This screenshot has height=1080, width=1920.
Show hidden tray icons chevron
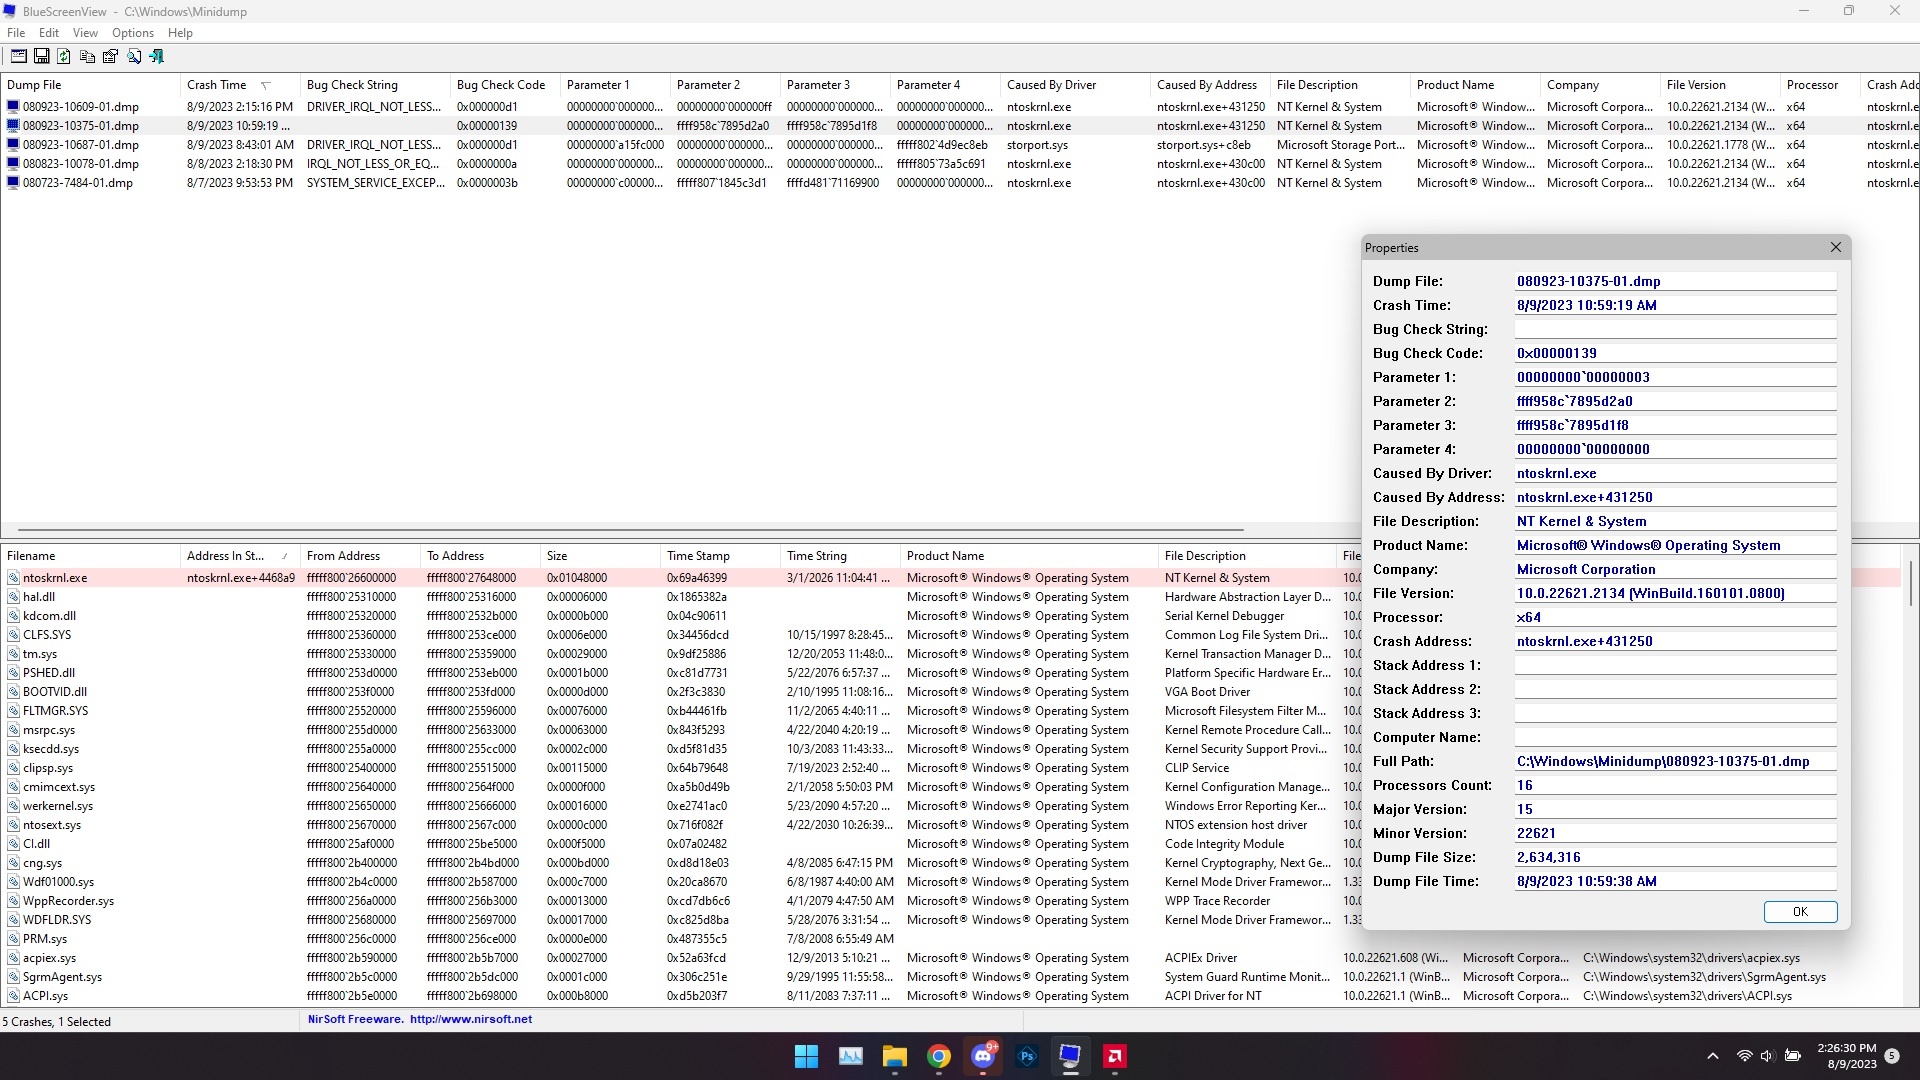pyautogui.click(x=1713, y=1056)
